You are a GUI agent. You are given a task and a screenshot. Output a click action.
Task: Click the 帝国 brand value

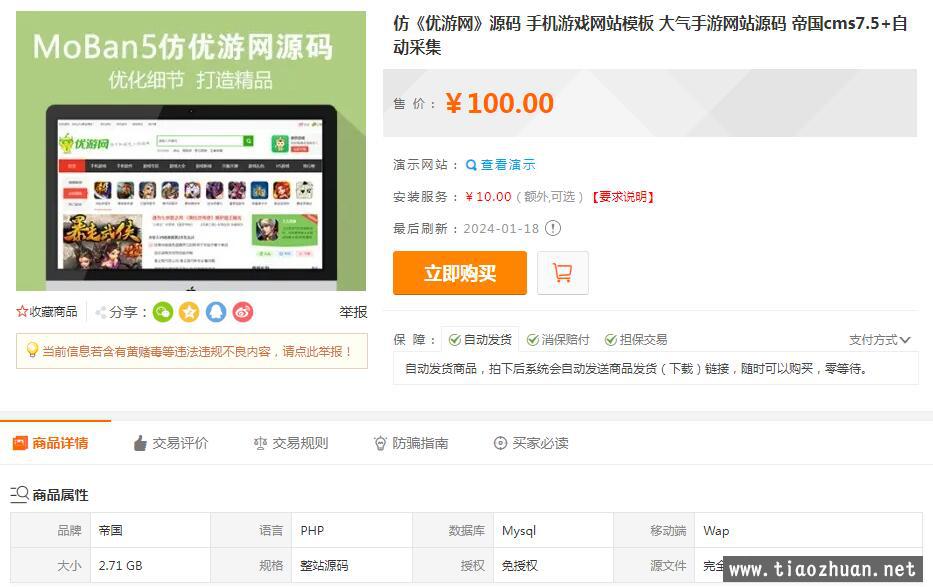click(111, 531)
